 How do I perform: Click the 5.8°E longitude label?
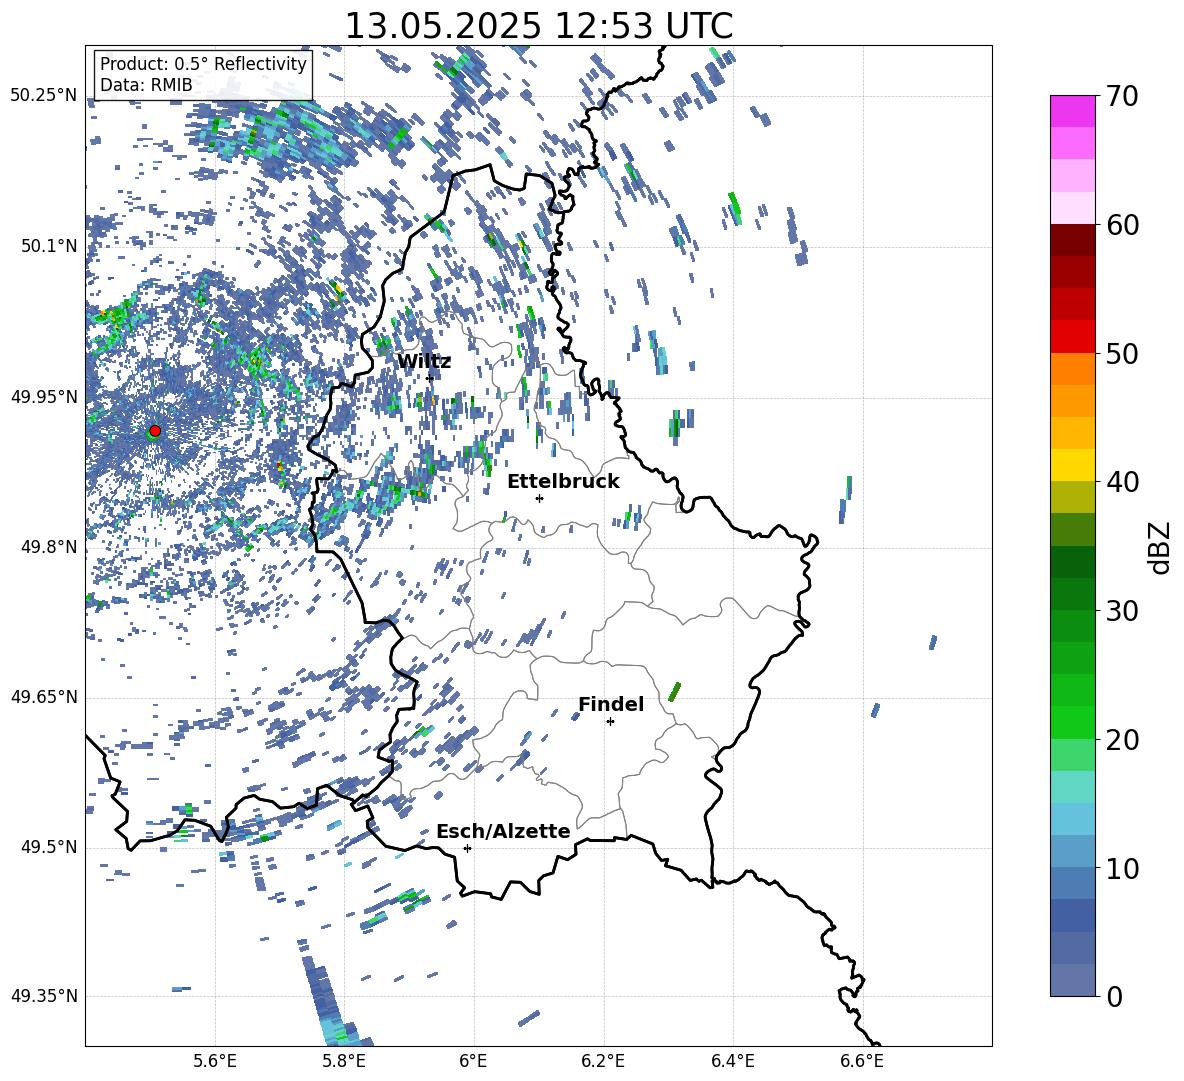pyautogui.click(x=344, y=1061)
